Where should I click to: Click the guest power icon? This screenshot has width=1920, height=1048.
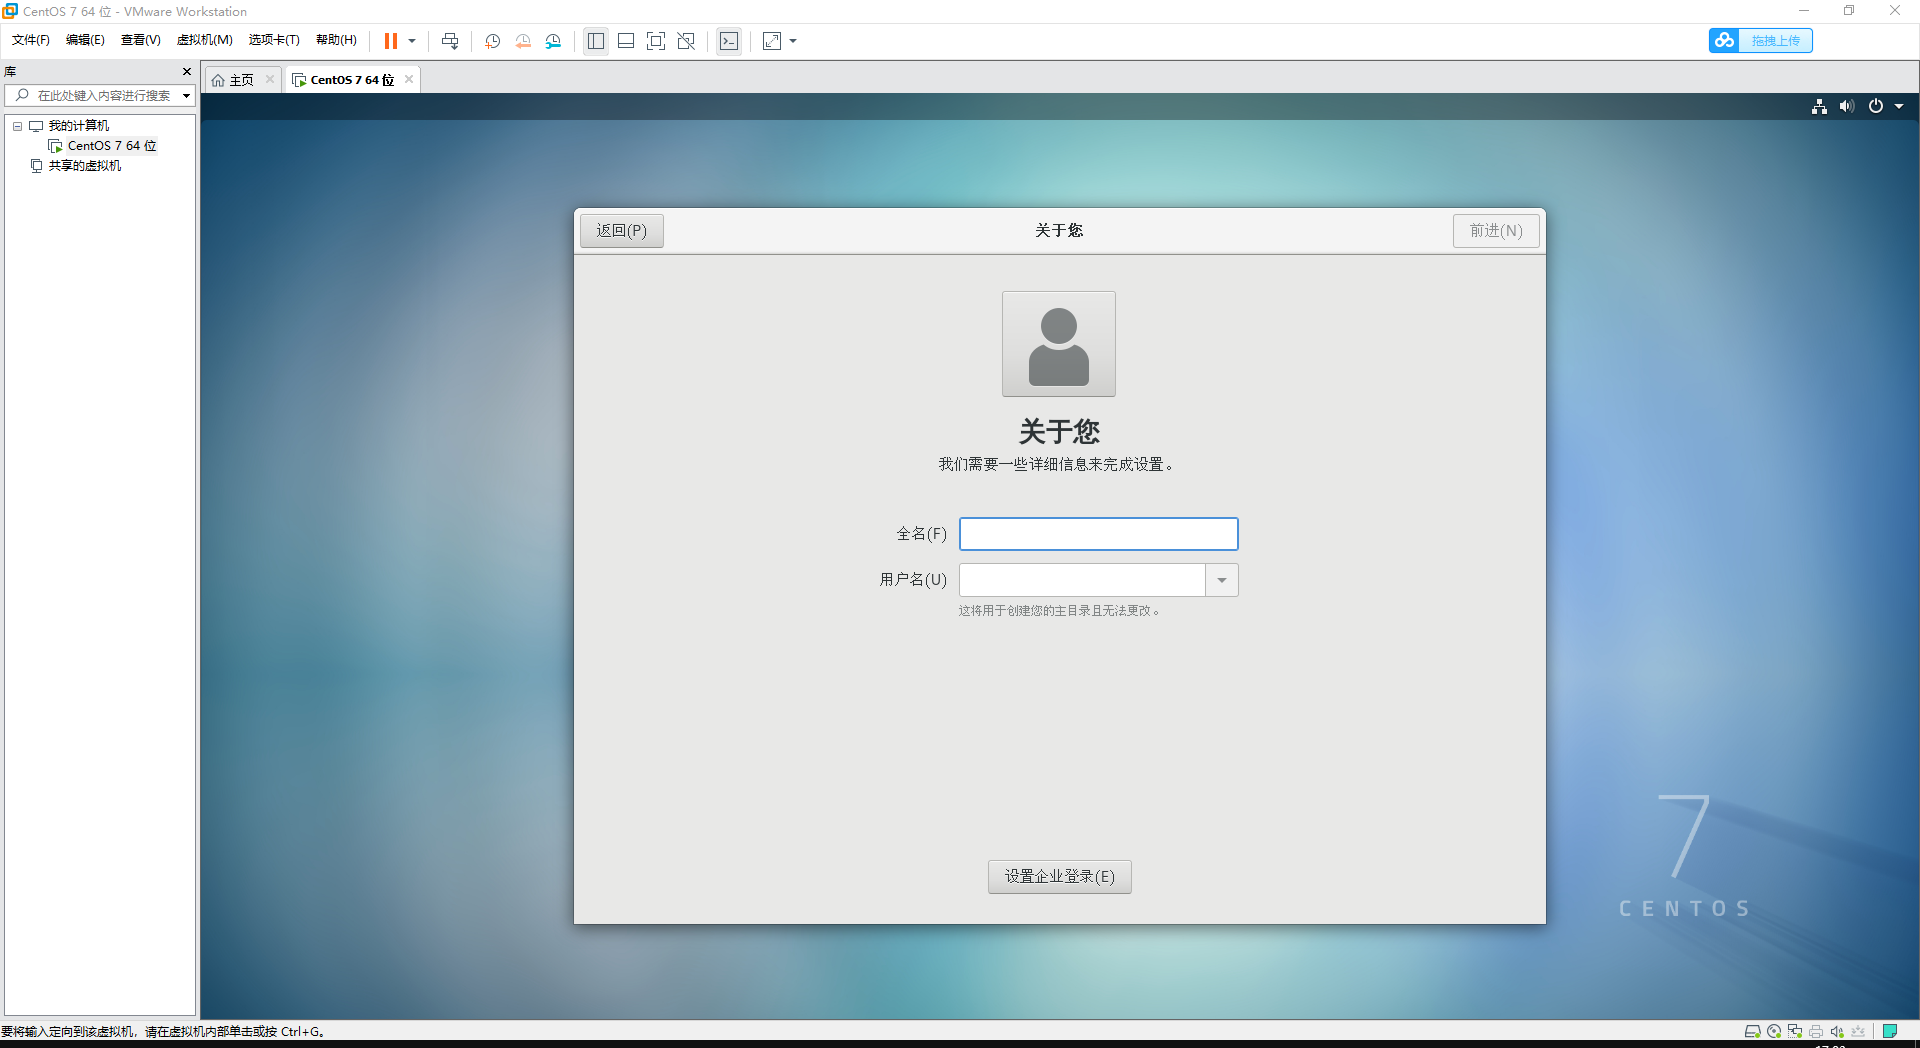point(1876,107)
